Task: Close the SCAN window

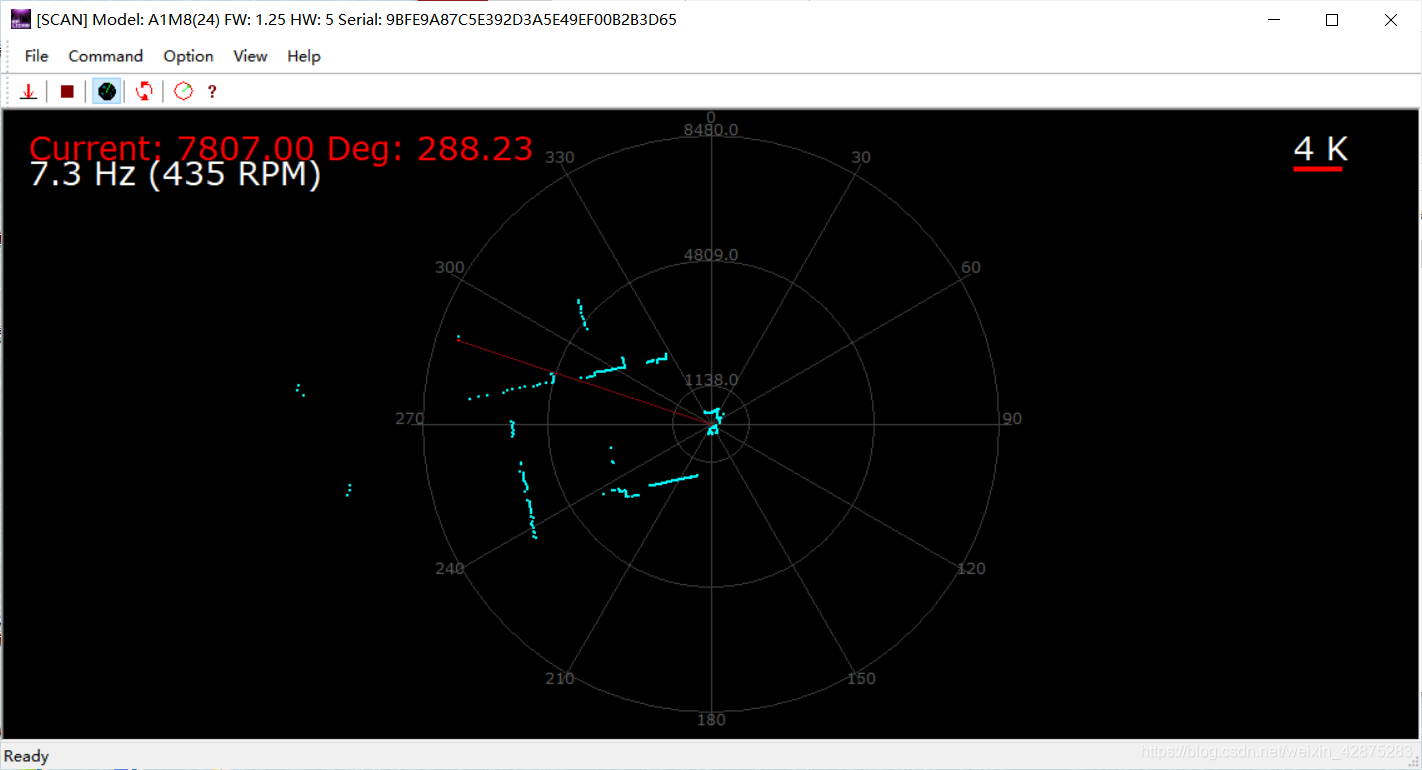Action: click(x=1391, y=20)
